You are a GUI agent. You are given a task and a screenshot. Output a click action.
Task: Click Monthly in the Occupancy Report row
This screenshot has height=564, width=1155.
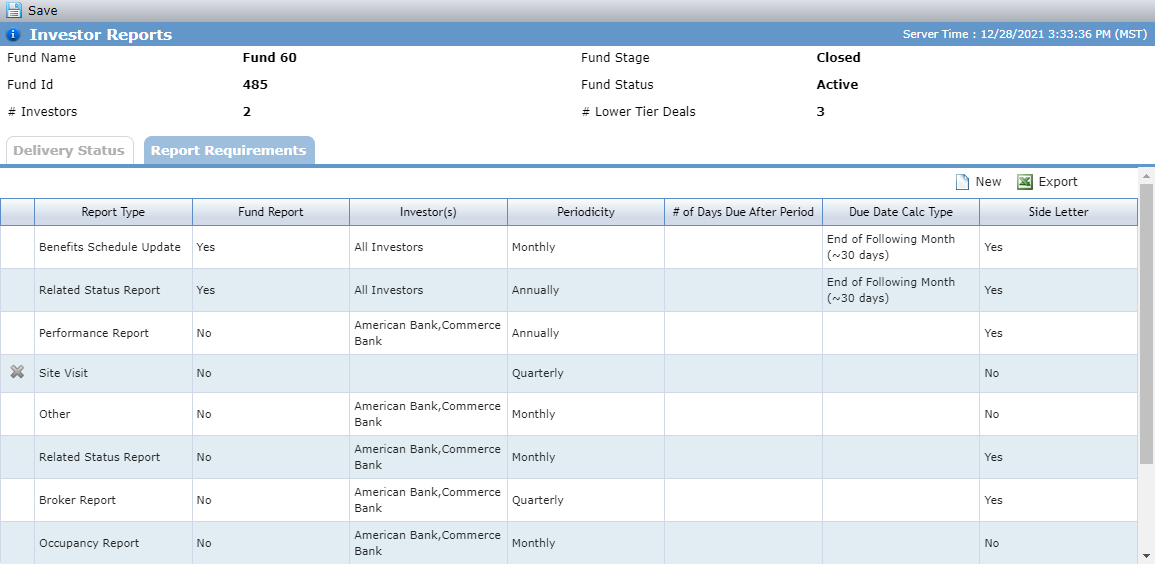(533, 543)
